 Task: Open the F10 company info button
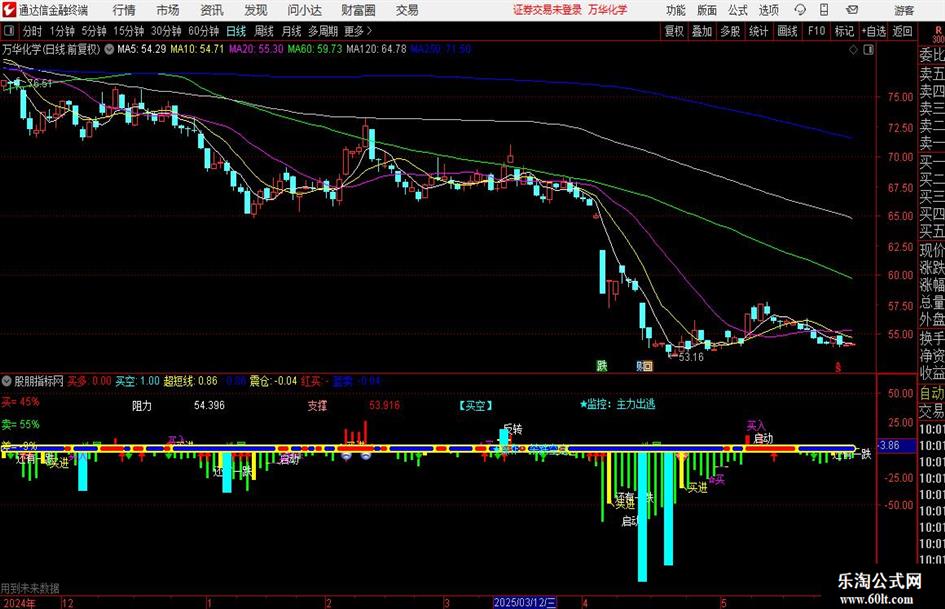pyautogui.click(x=817, y=31)
